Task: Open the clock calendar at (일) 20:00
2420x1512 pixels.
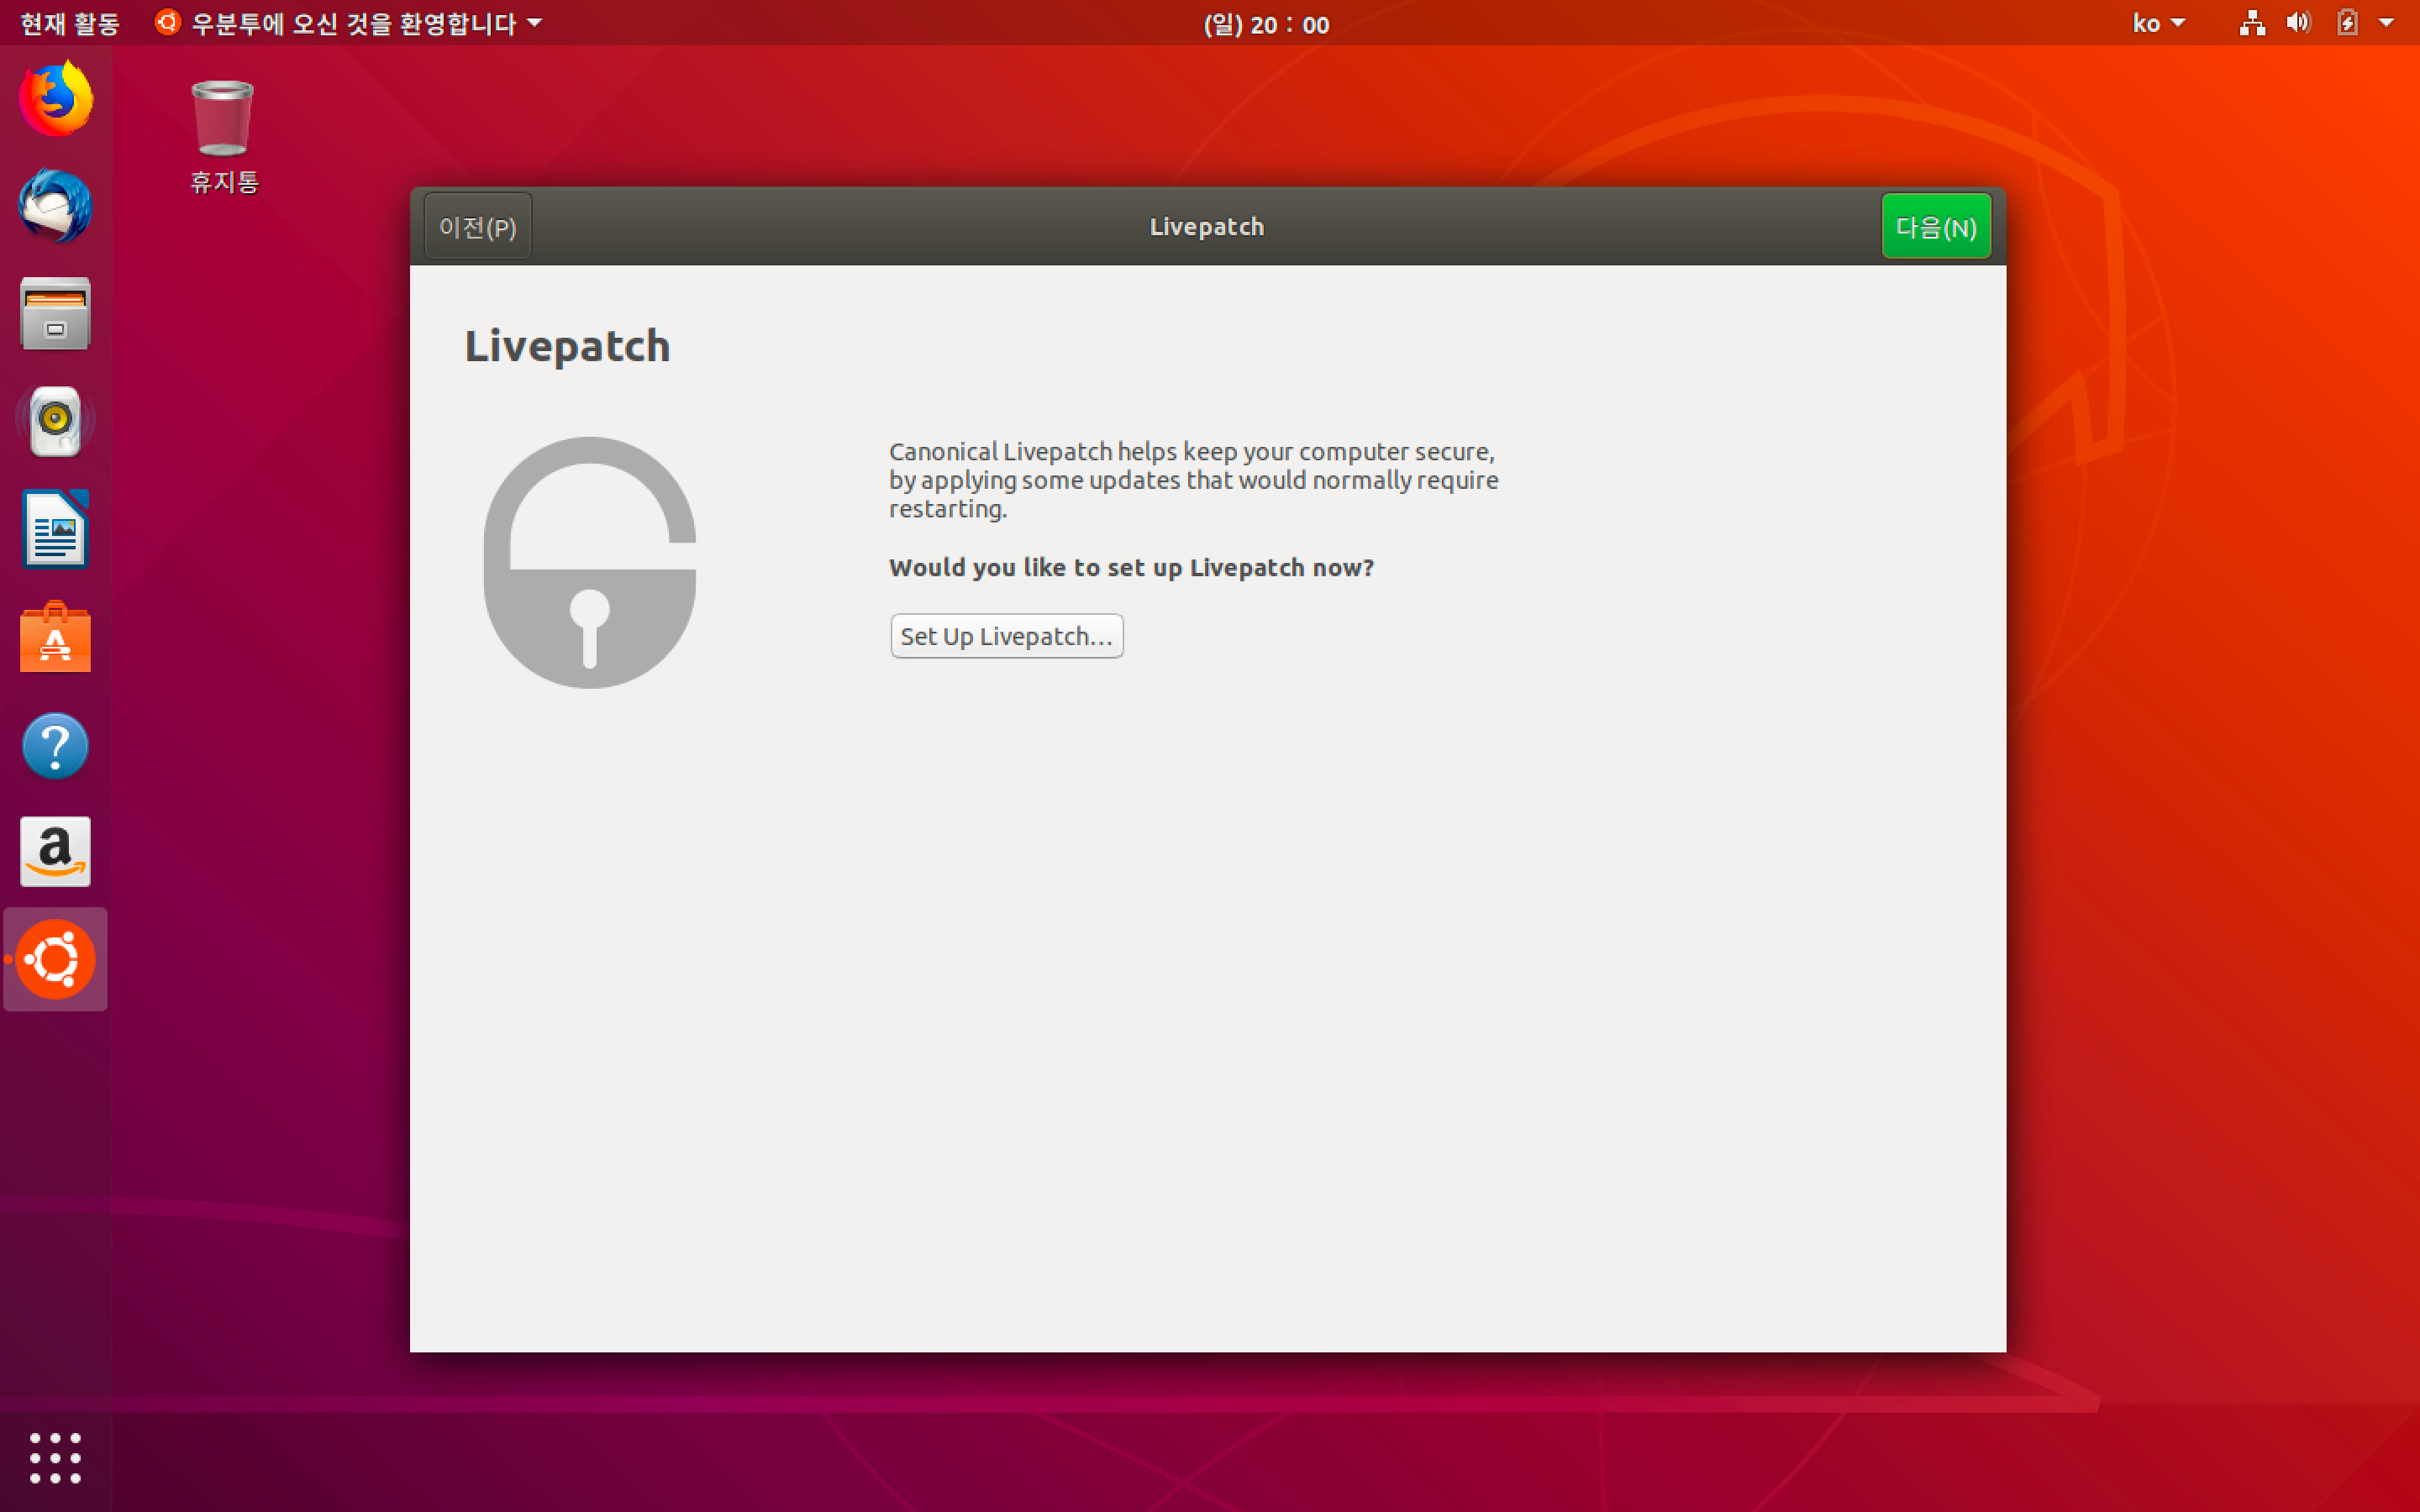Action: tap(1266, 24)
